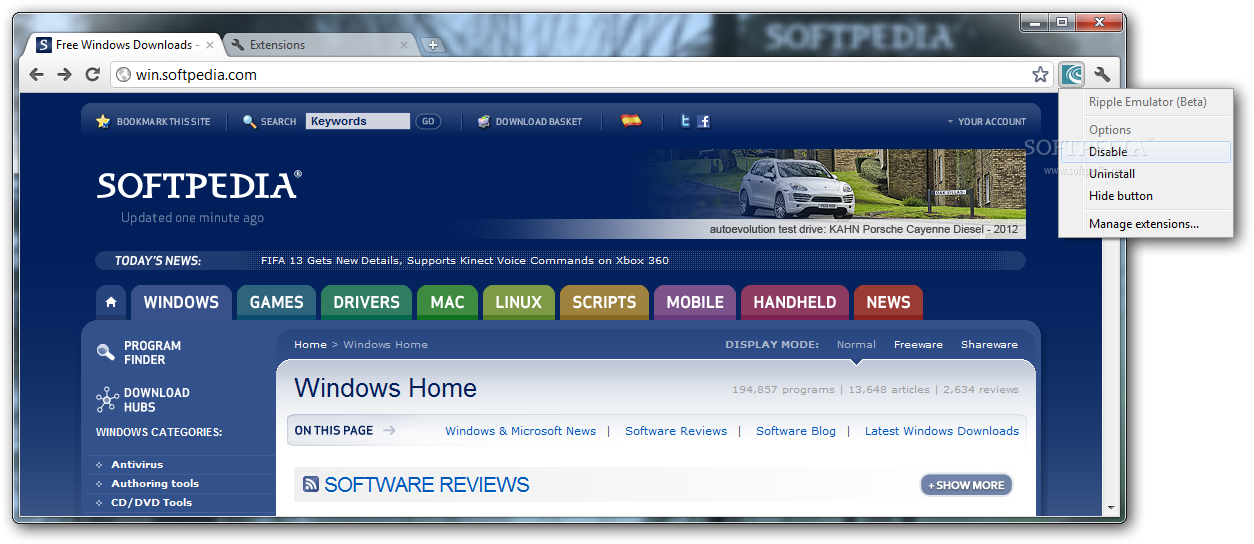The width and height of the screenshot is (1254, 544).
Task: Open the LINUX category tab
Action: tap(518, 302)
